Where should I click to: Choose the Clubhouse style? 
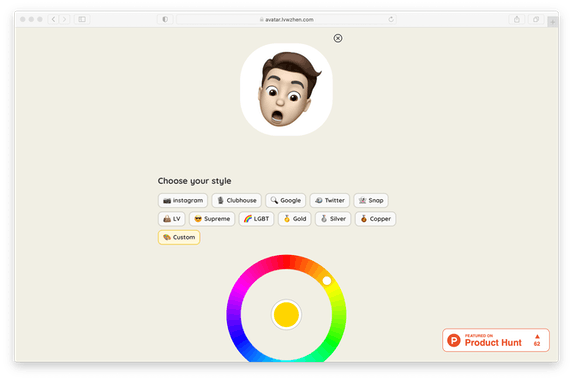(236, 200)
